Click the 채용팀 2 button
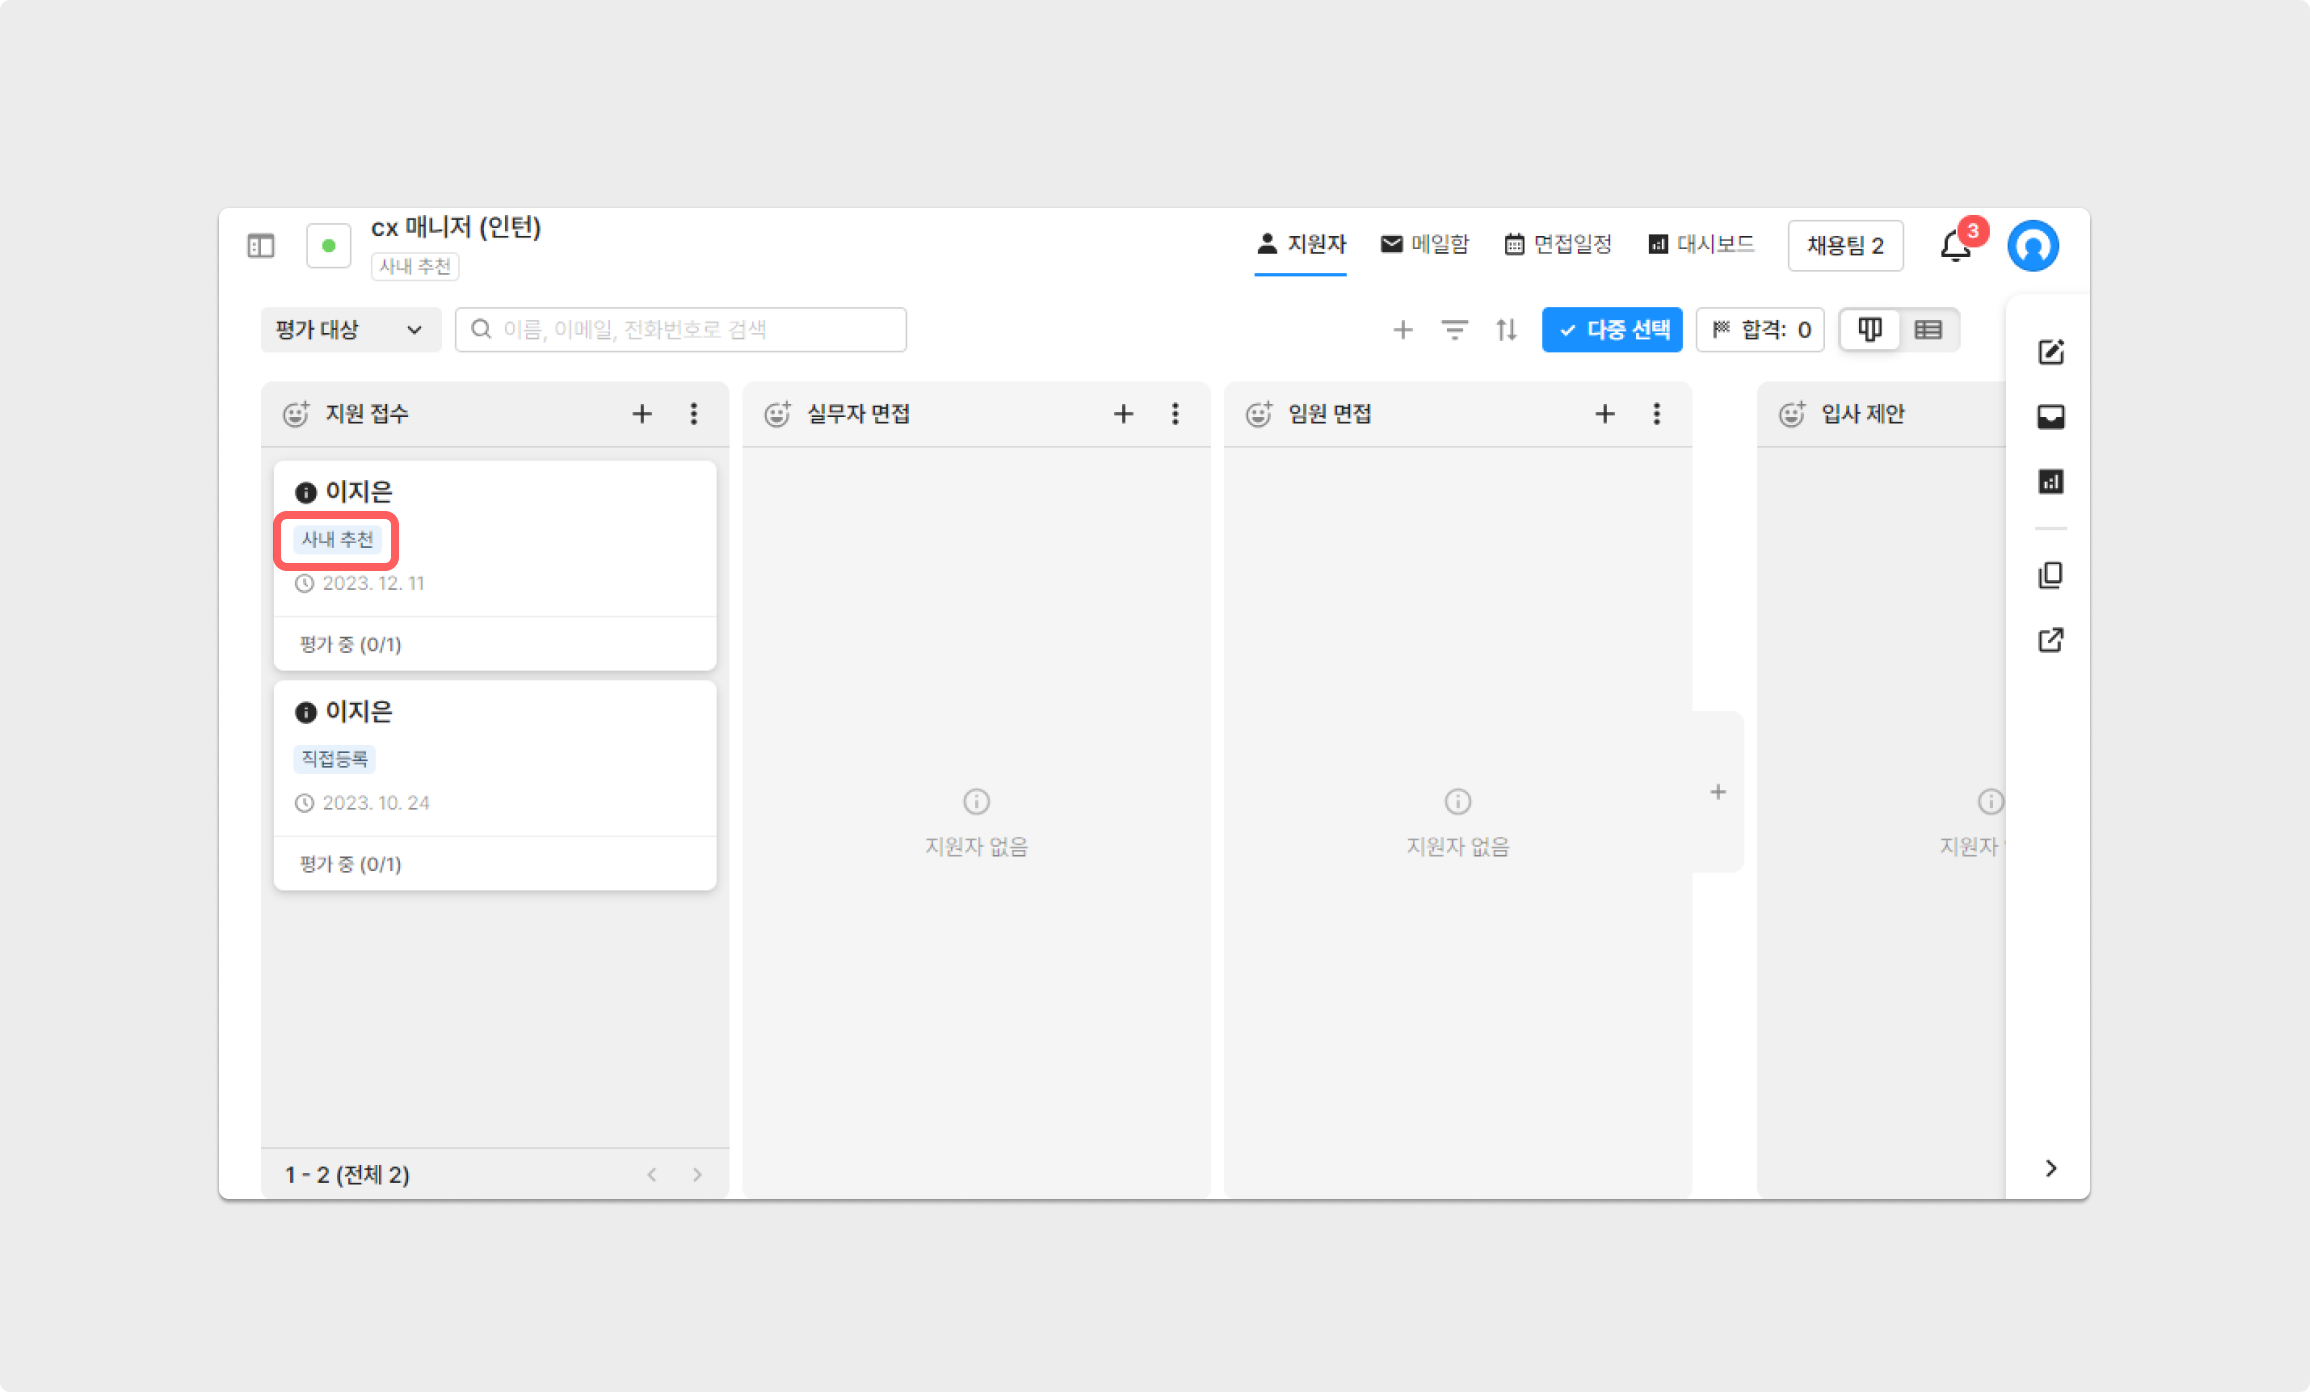The height and width of the screenshot is (1392, 2310). 1845,246
